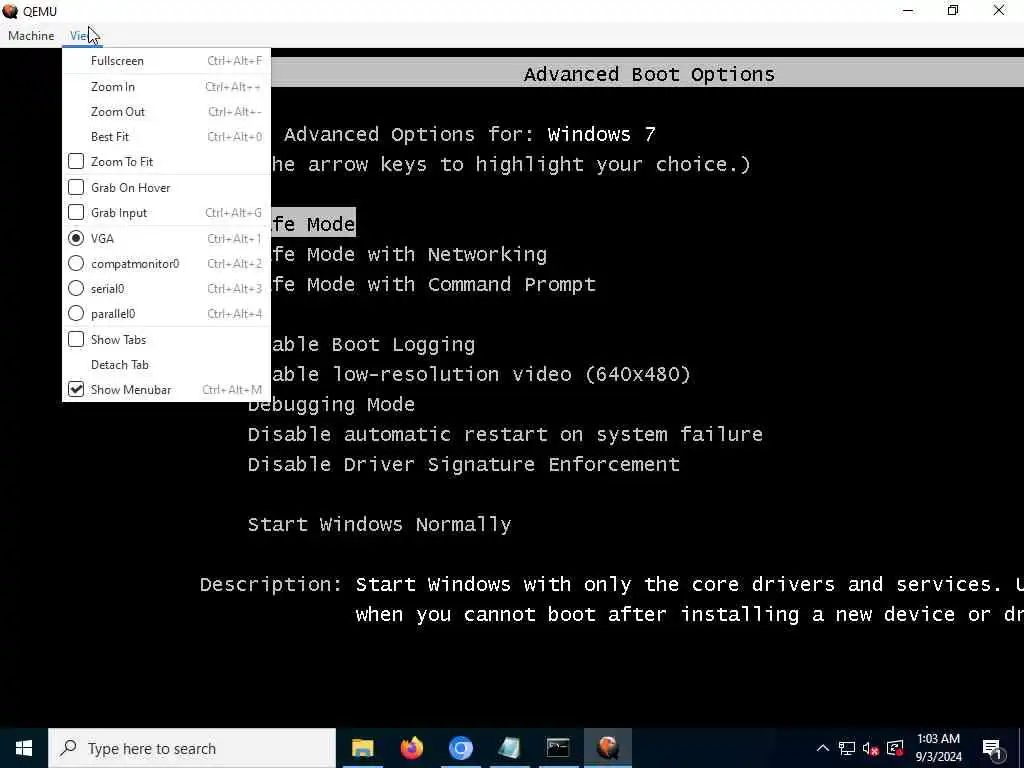Select Zoom Out menu entry
This screenshot has width=1024, height=768.
point(167,112)
